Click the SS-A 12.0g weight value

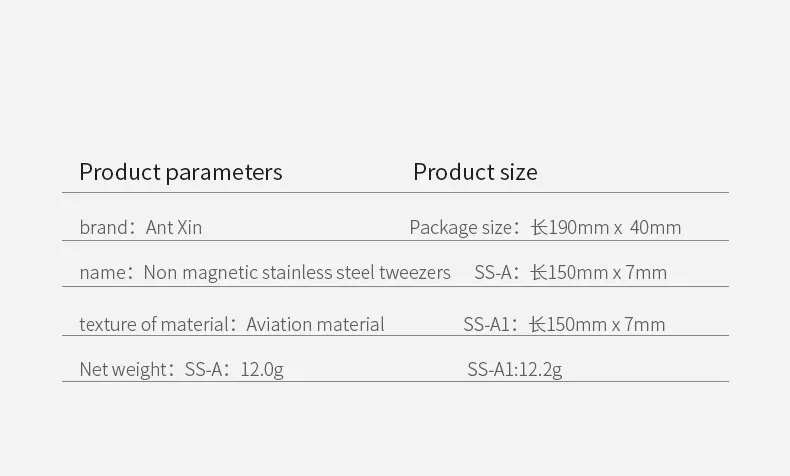(x=262, y=369)
